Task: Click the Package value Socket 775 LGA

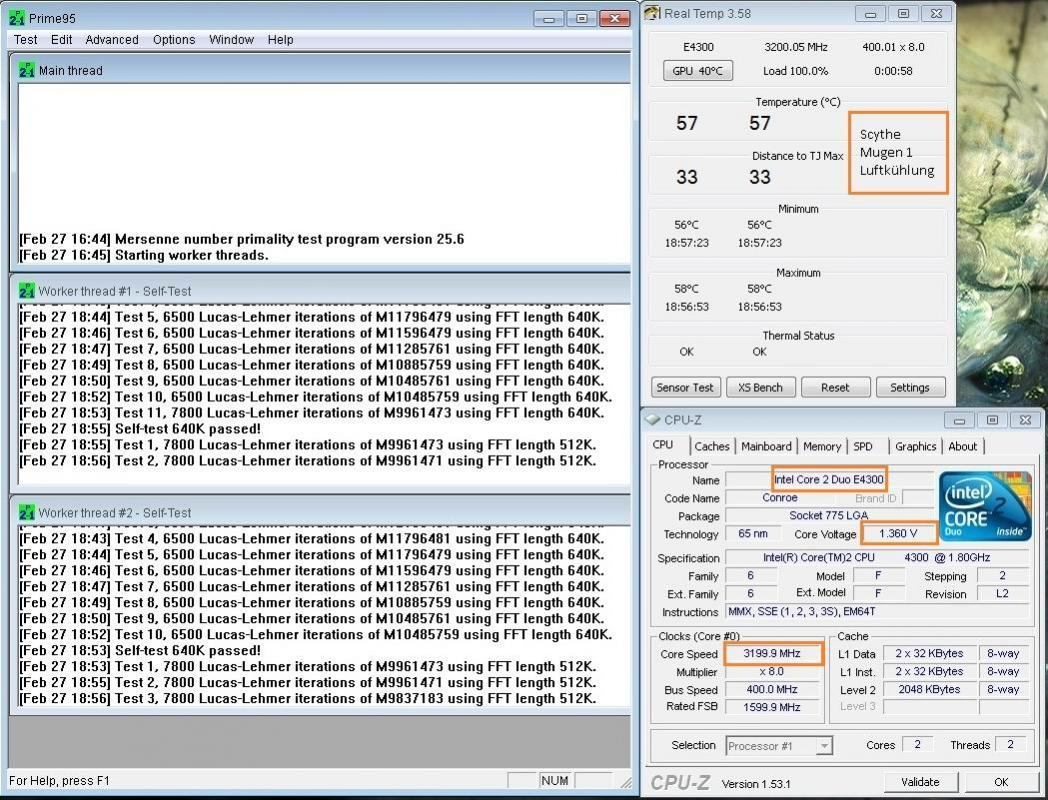Action: pyautogui.click(x=829, y=515)
